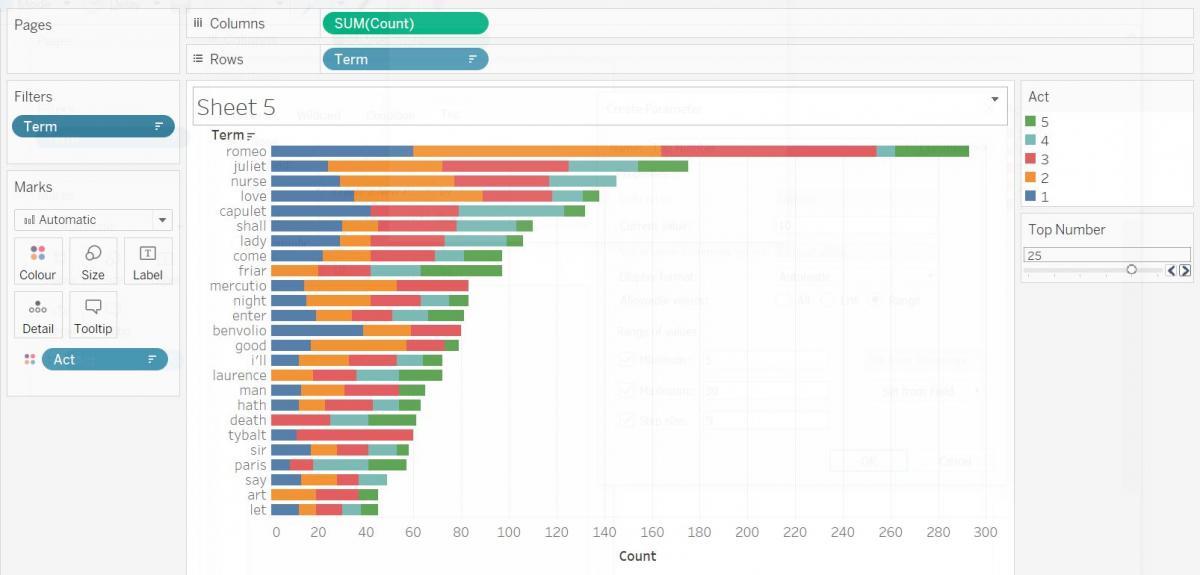Screen dimensions: 1200x575
Task: Open the Label marks card
Action: 147,261
